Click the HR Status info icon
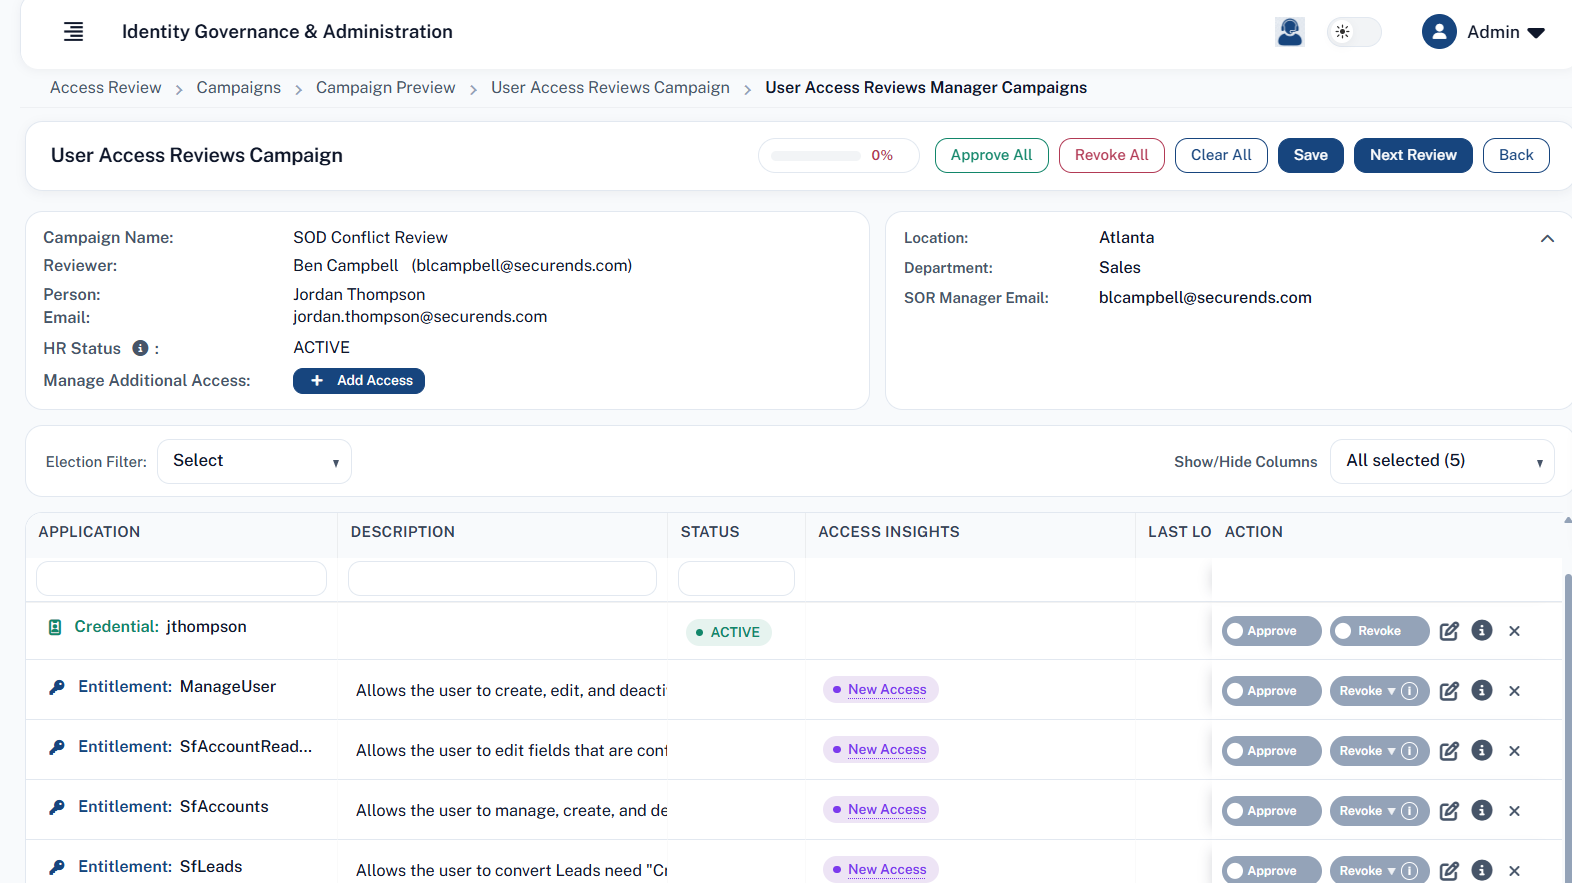1572x883 pixels. click(x=141, y=348)
